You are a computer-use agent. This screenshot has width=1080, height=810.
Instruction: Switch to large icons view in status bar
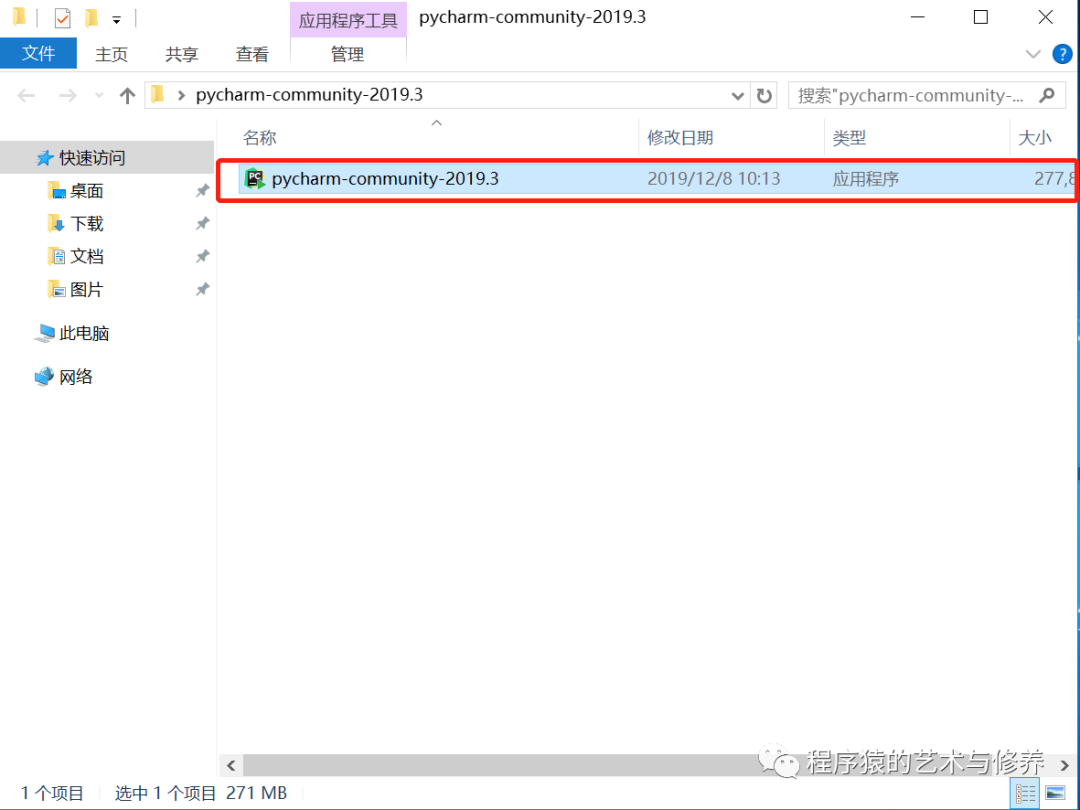1055,793
